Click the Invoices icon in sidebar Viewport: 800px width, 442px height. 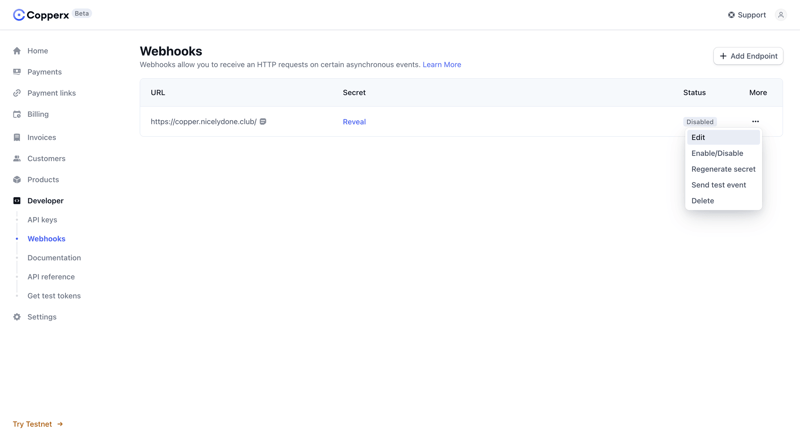pyautogui.click(x=17, y=137)
